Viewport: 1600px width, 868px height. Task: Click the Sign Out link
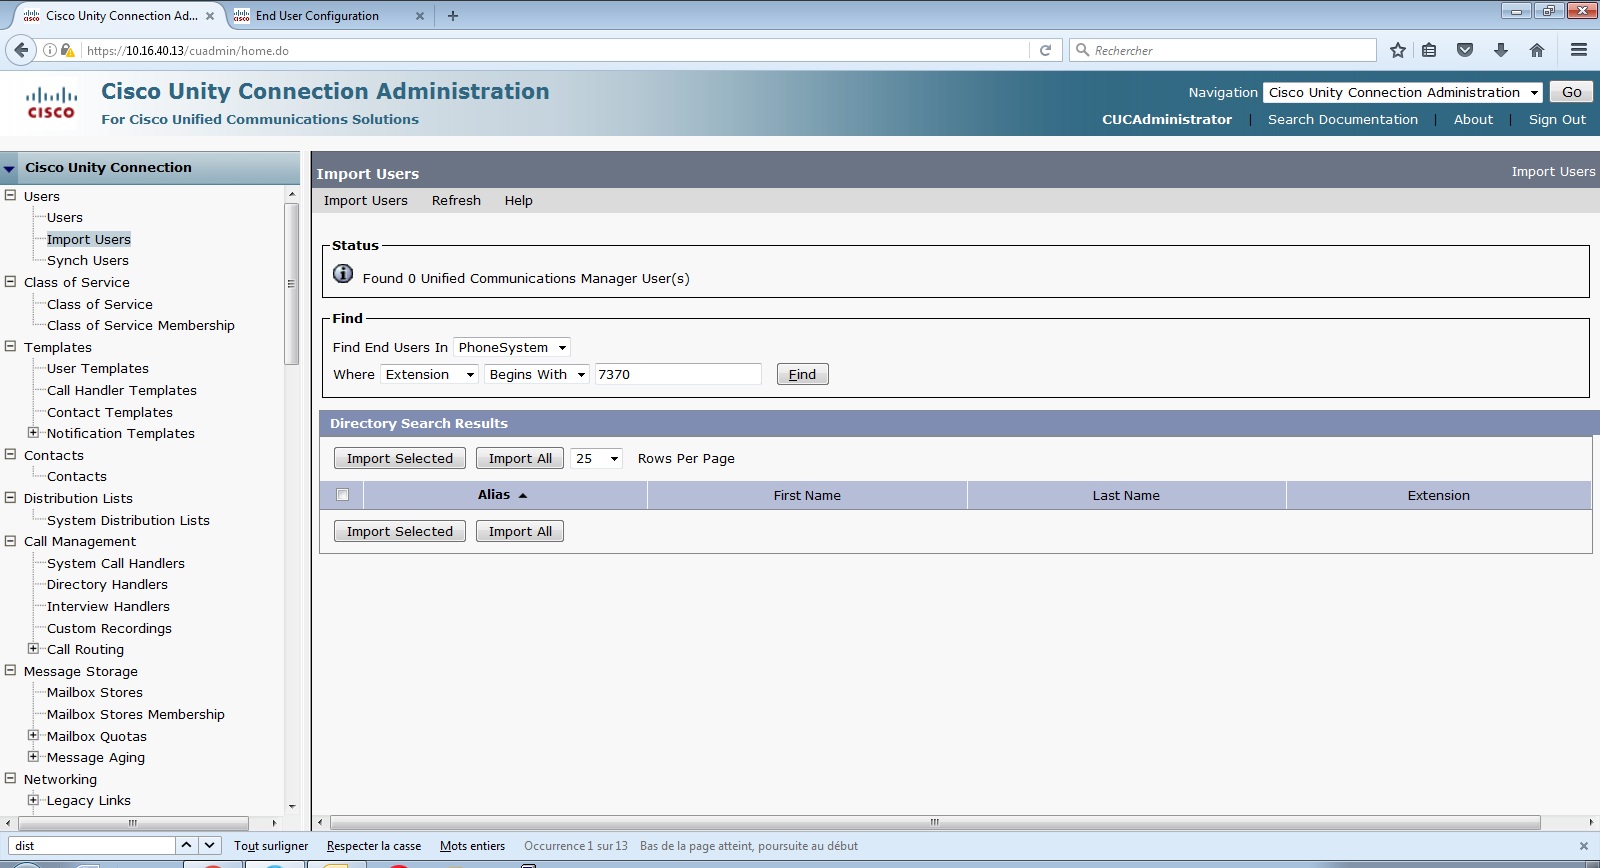pos(1557,119)
